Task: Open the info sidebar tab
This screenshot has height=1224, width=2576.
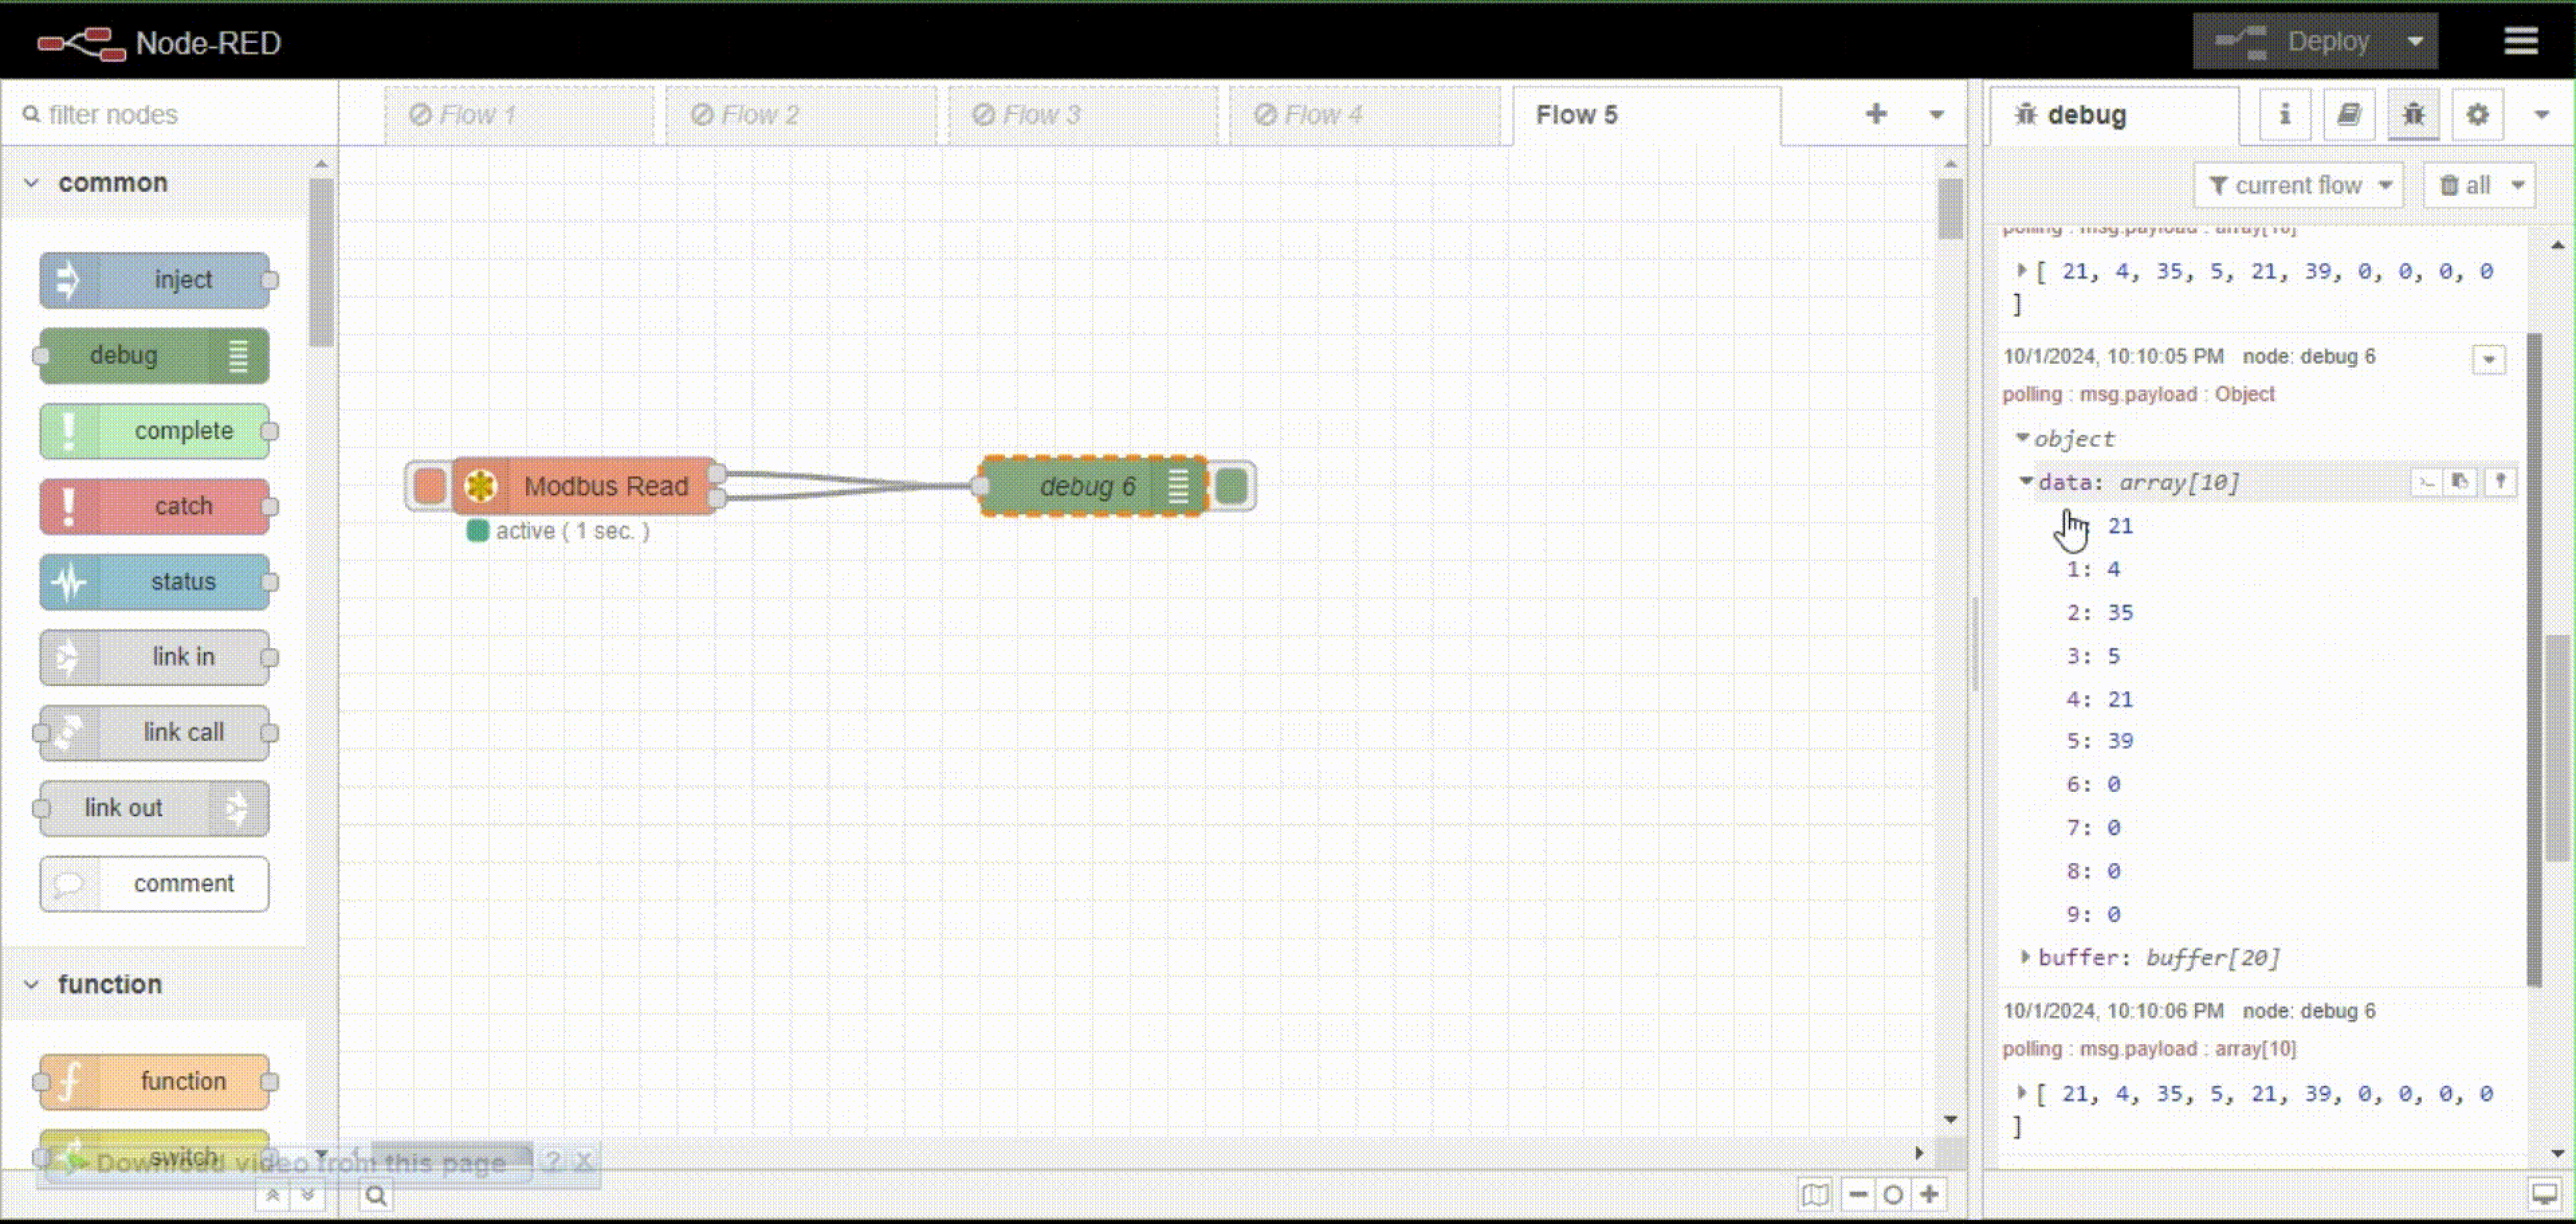Action: 2284,114
